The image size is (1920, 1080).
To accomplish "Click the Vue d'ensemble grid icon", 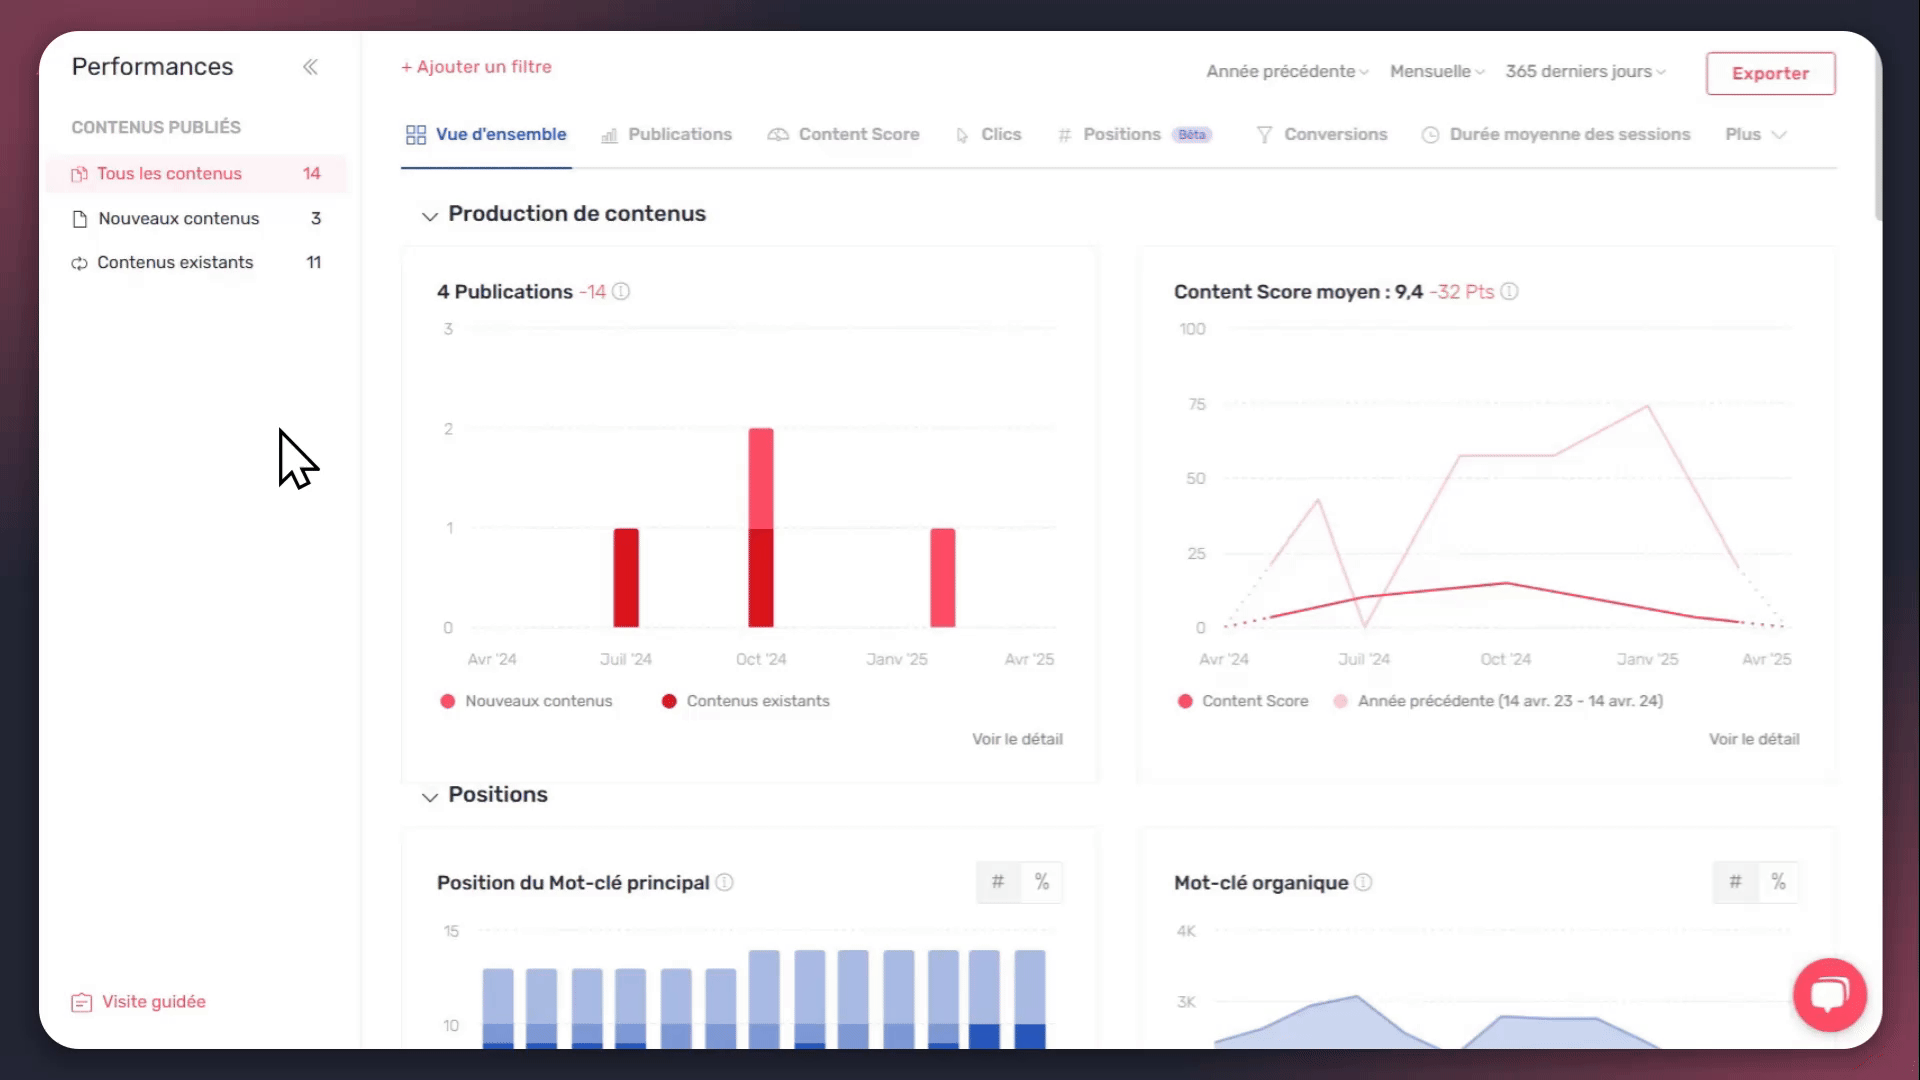I will coord(416,135).
